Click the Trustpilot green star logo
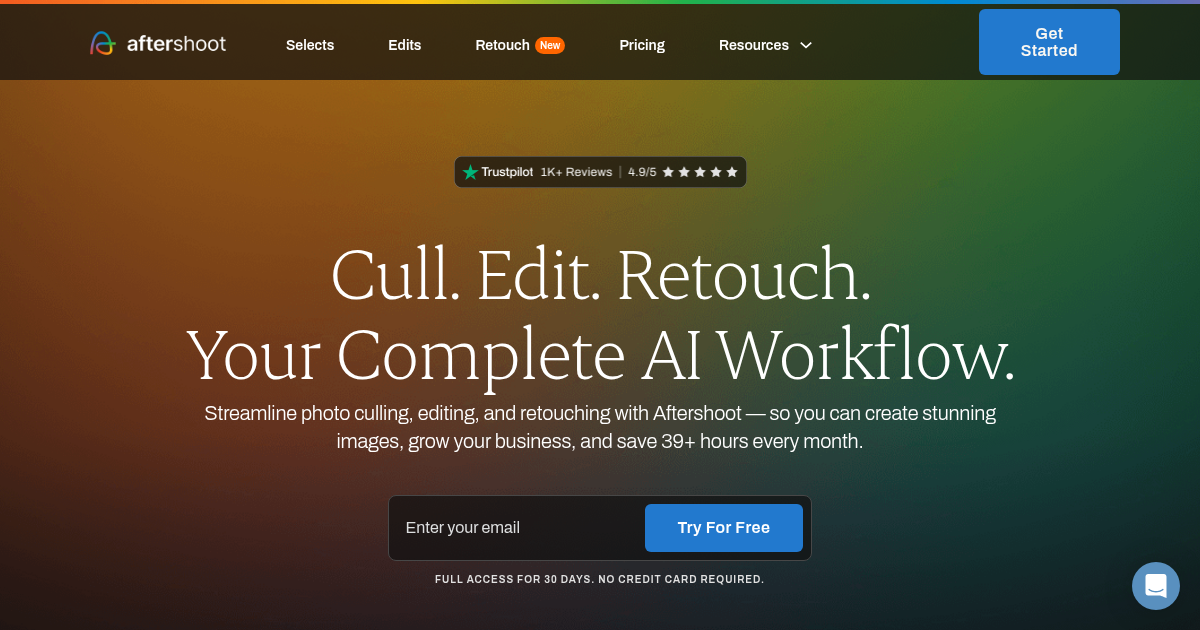Viewport: 1200px width, 630px height. [x=470, y=172]
